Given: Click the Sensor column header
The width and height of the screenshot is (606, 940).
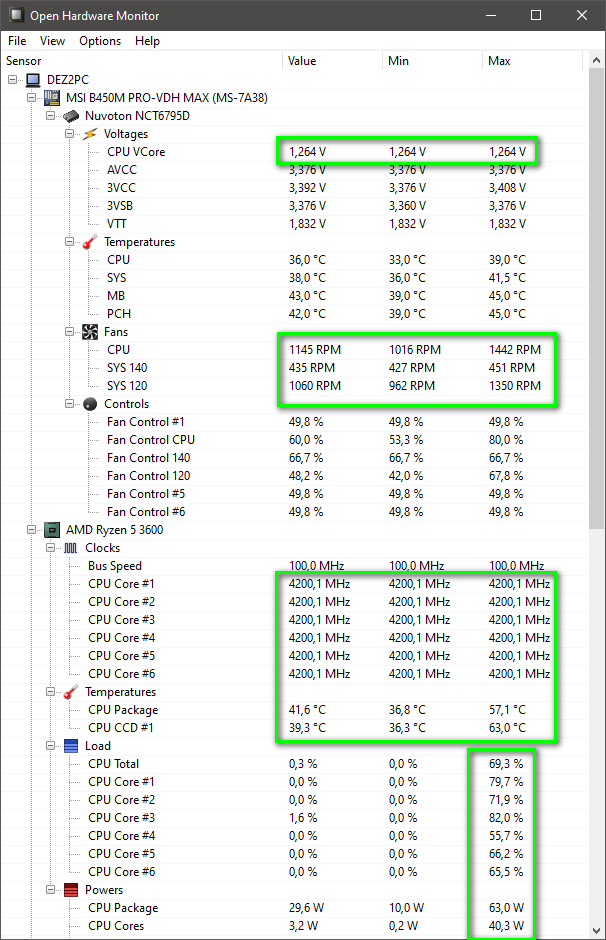Looking at the screenshot, I should (142, 61).
